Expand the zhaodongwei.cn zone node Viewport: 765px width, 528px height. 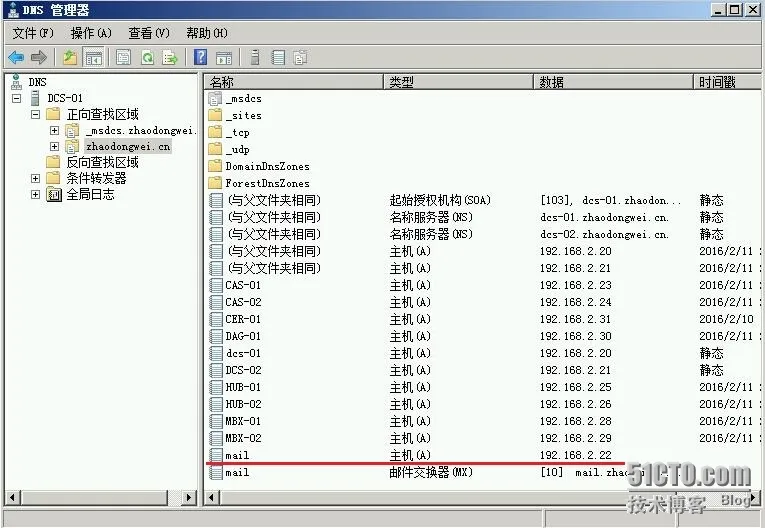tap(54, 146)
